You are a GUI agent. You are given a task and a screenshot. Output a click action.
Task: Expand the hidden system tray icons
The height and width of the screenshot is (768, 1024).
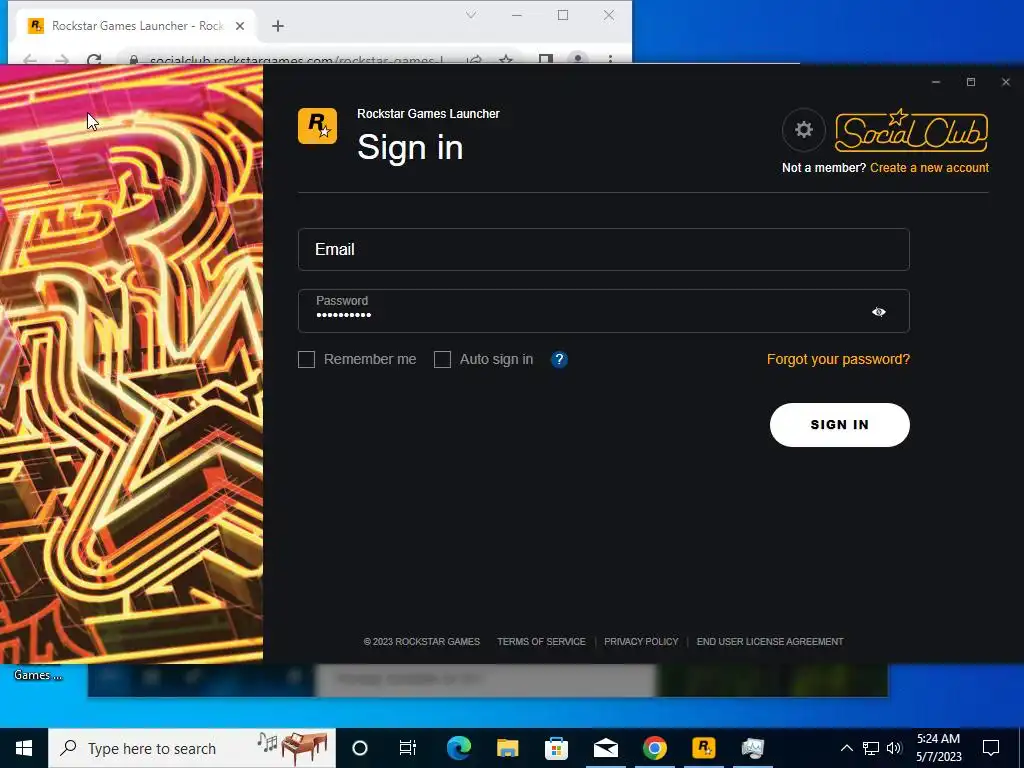(x=846, y=748)
